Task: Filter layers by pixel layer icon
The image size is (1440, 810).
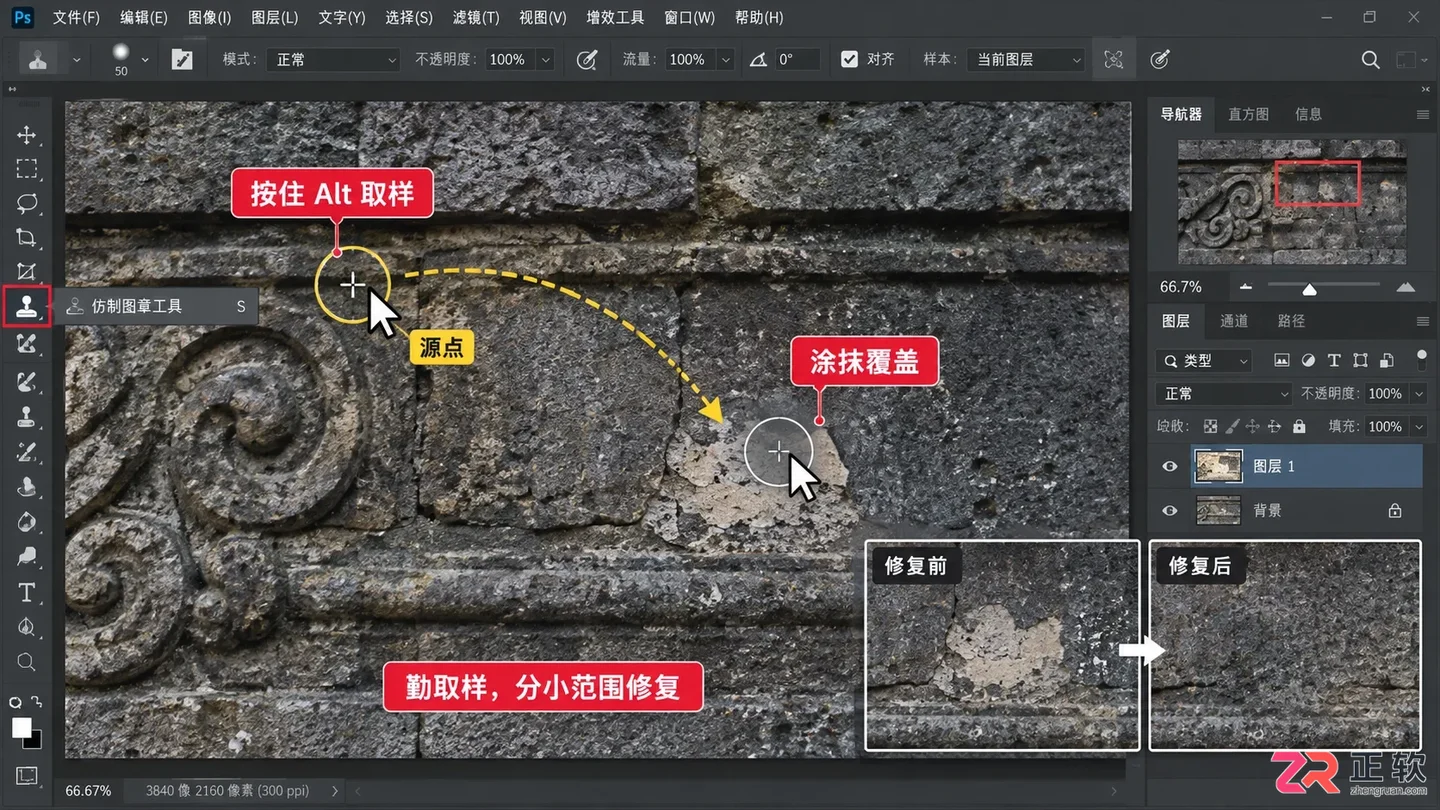Action: 1281,360
